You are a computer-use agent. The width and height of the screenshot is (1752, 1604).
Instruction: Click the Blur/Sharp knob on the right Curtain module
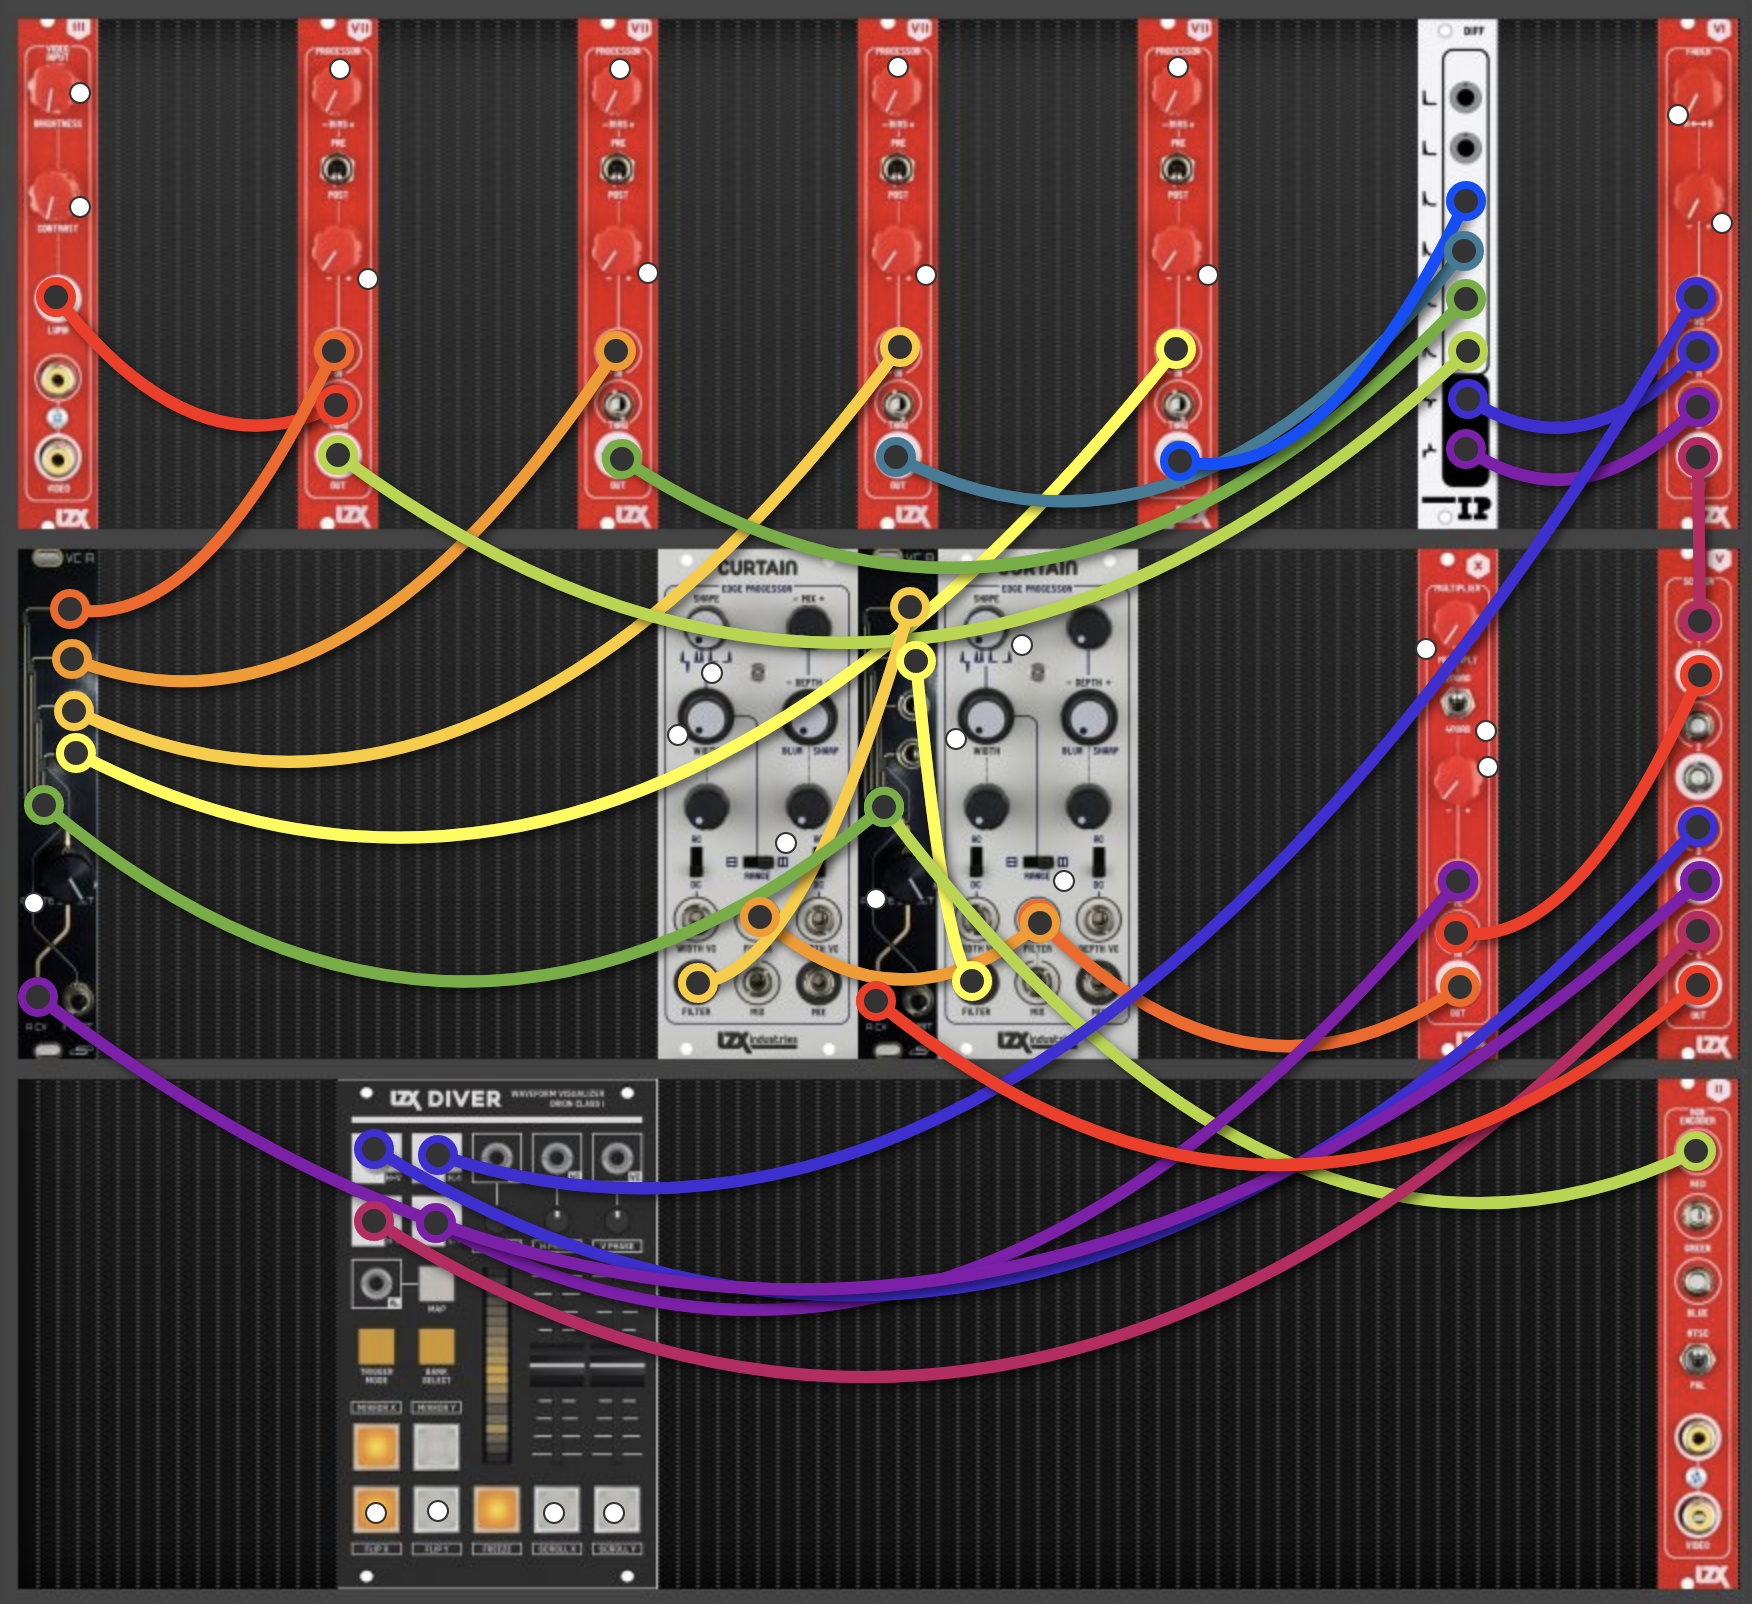[x=1088, y=718]
